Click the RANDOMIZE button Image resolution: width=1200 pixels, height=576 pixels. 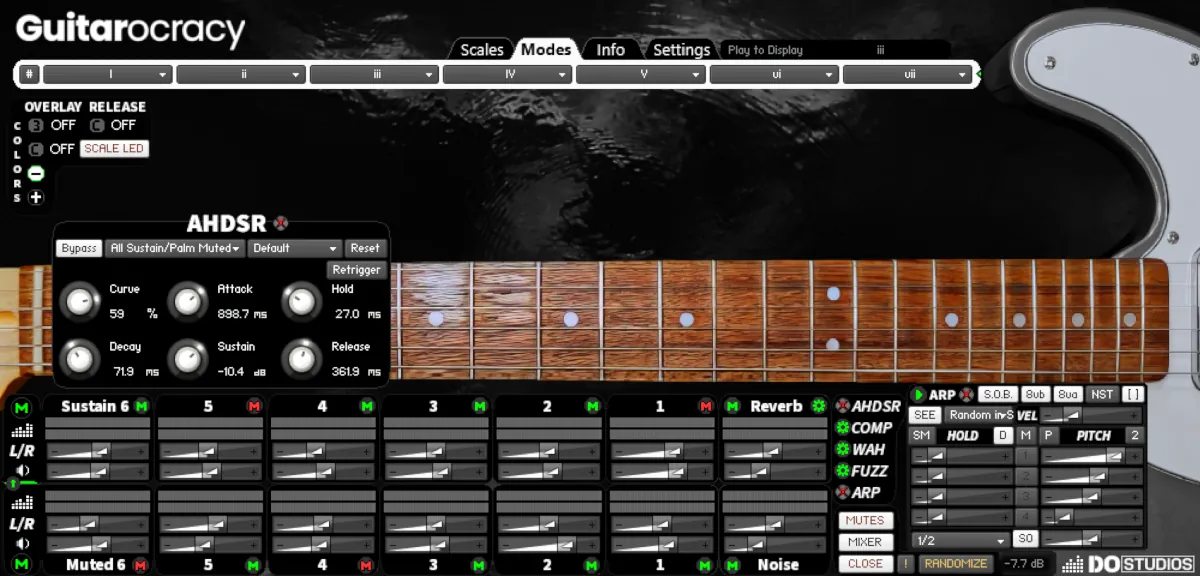point(956,563)
